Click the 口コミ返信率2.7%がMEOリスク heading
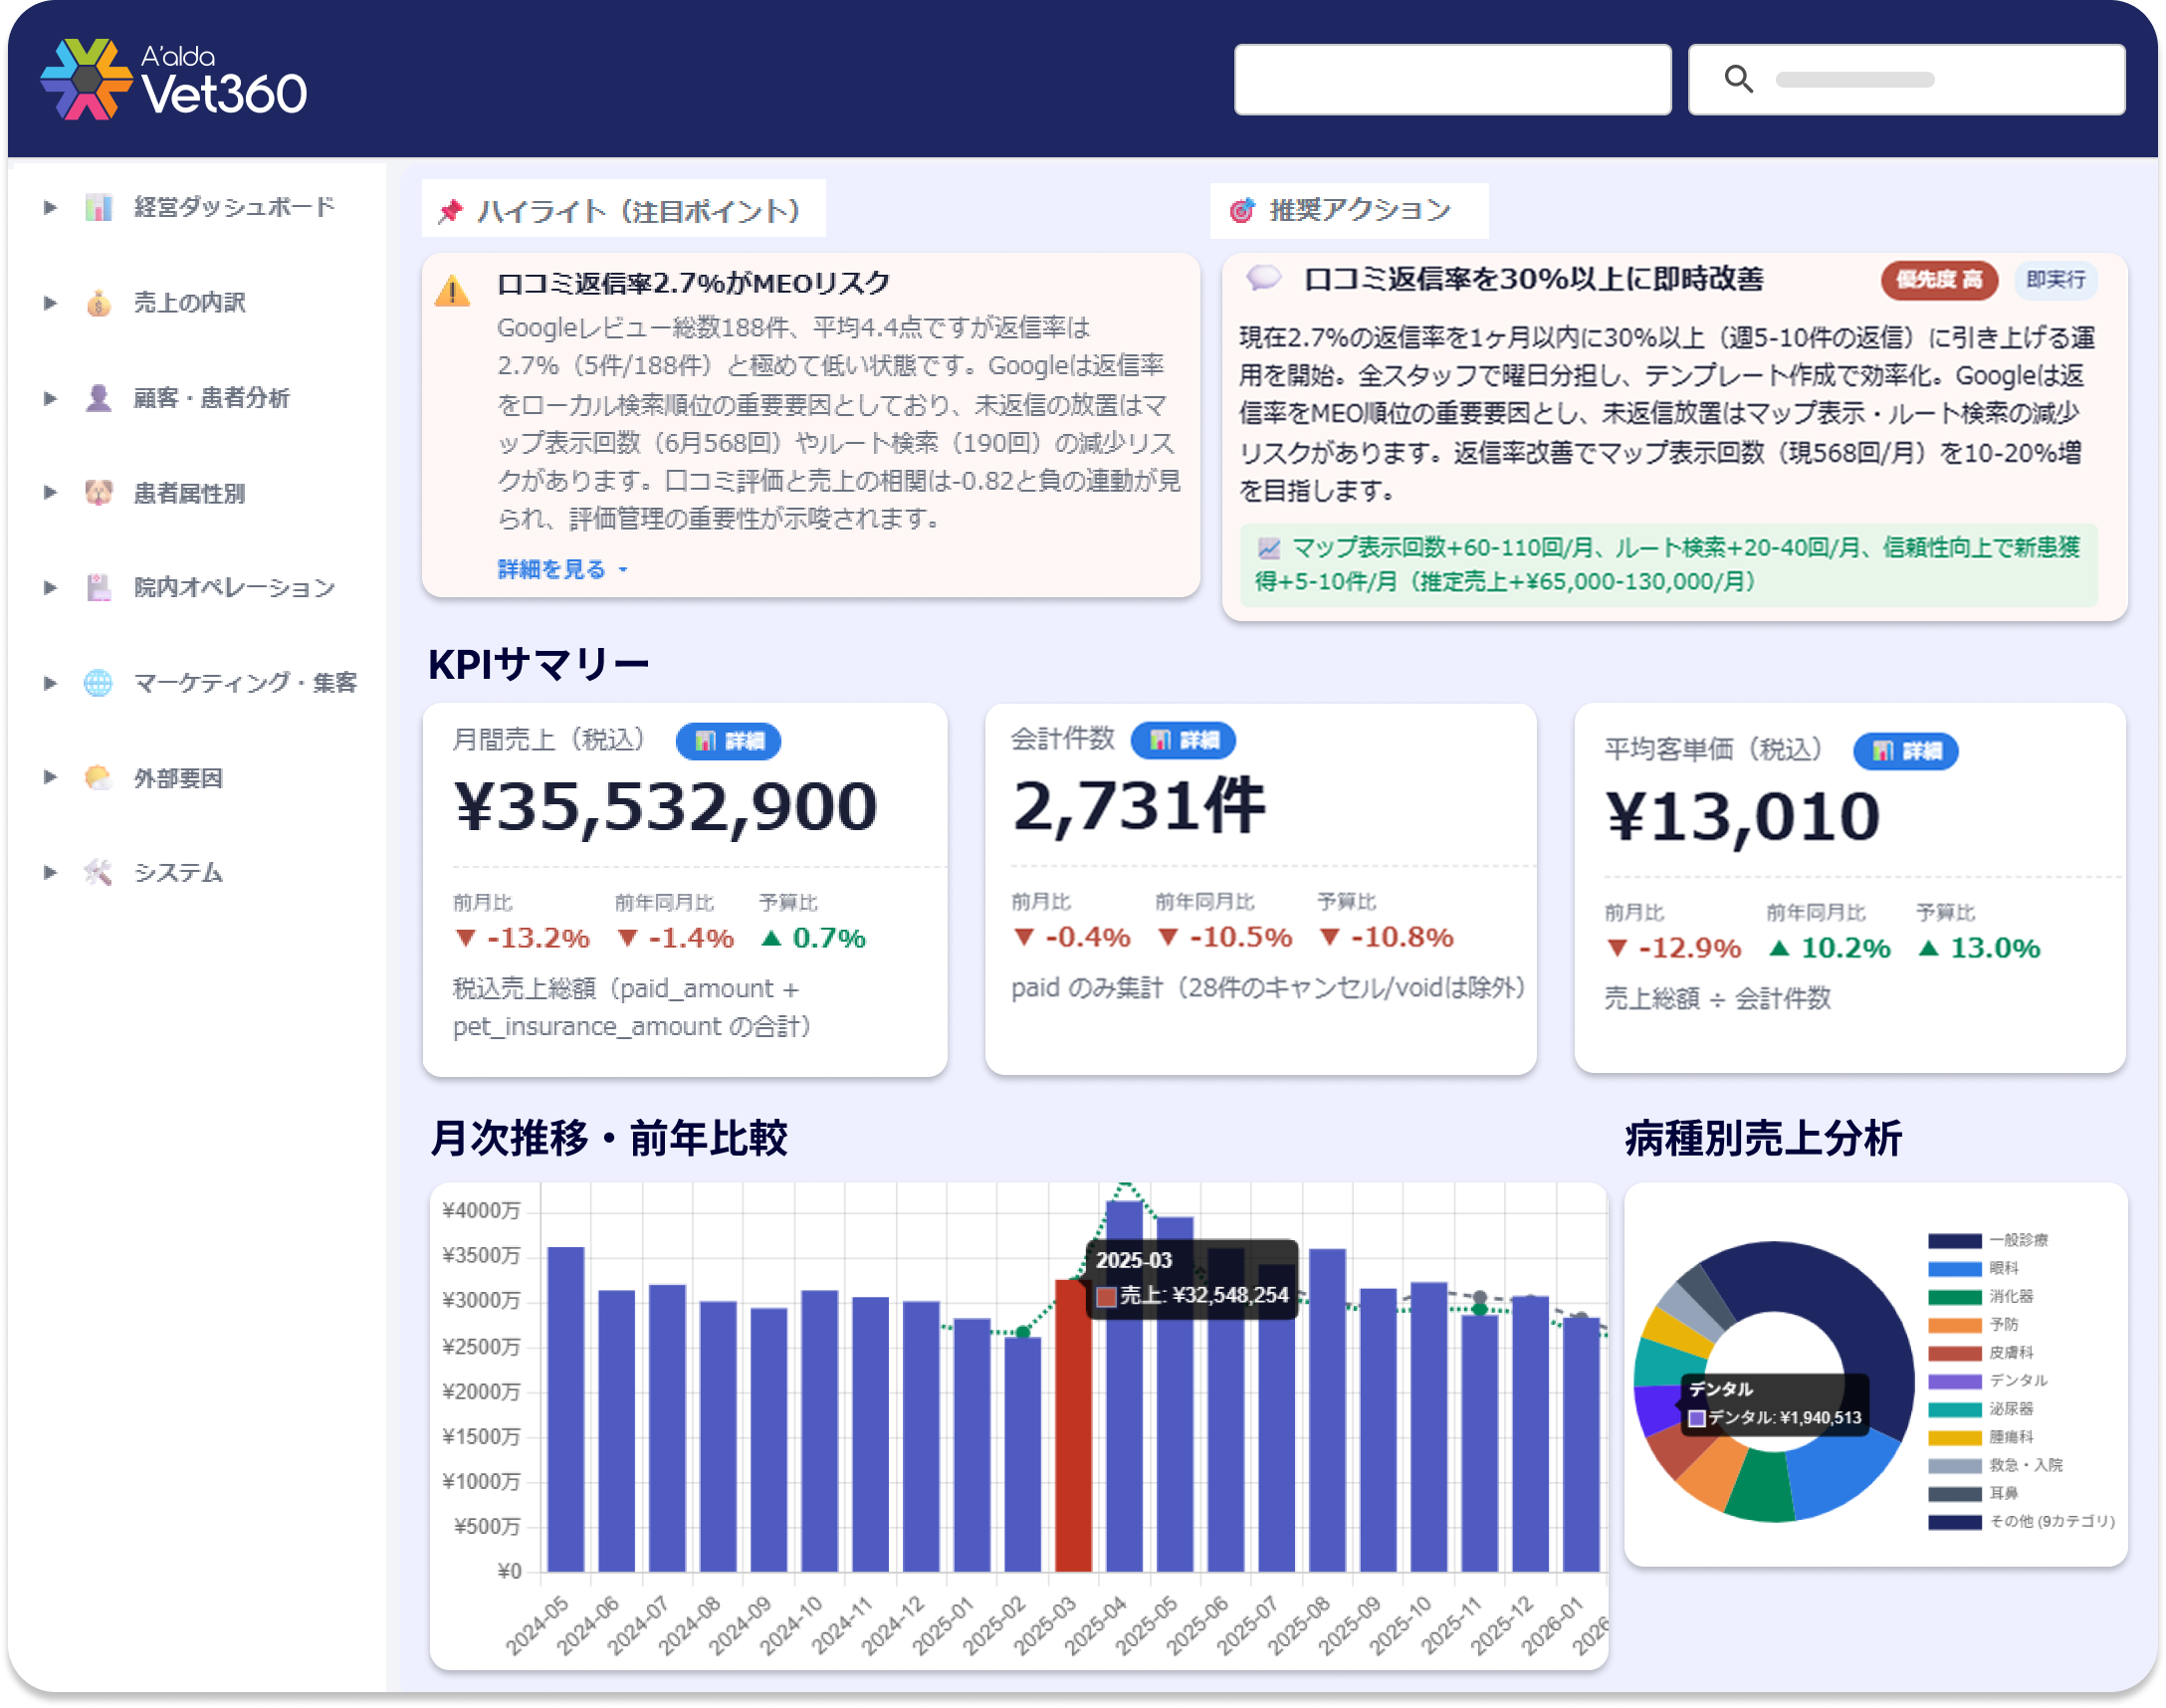Viewport: 2166px width, 1708px height. tap(693, 284)
